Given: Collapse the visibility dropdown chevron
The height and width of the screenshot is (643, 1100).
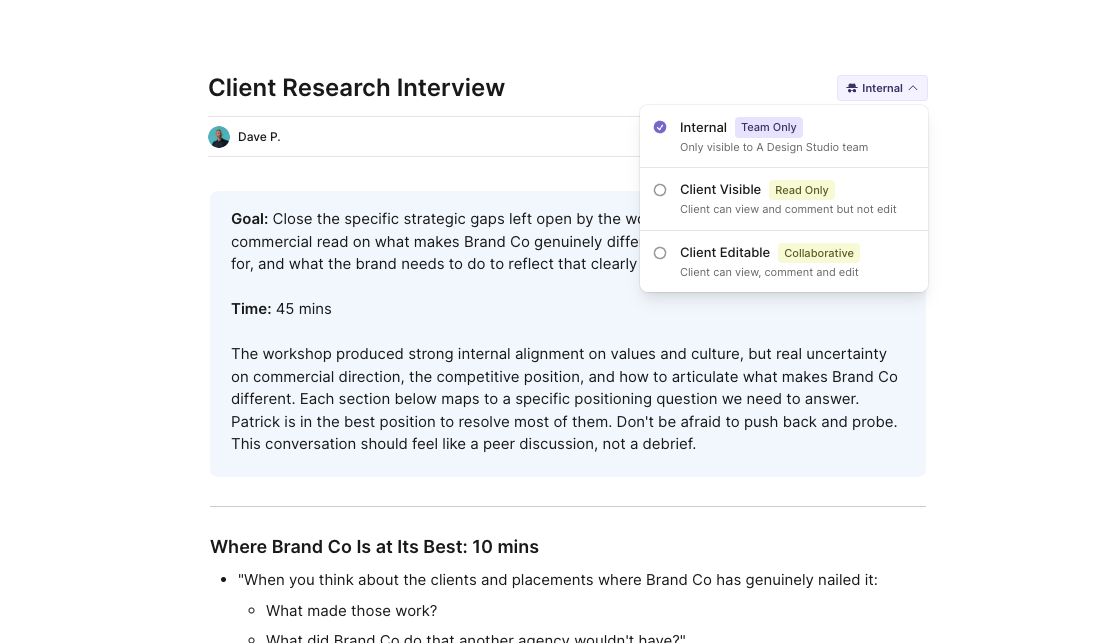Looking at the screenshot, I should coord(913,88).
